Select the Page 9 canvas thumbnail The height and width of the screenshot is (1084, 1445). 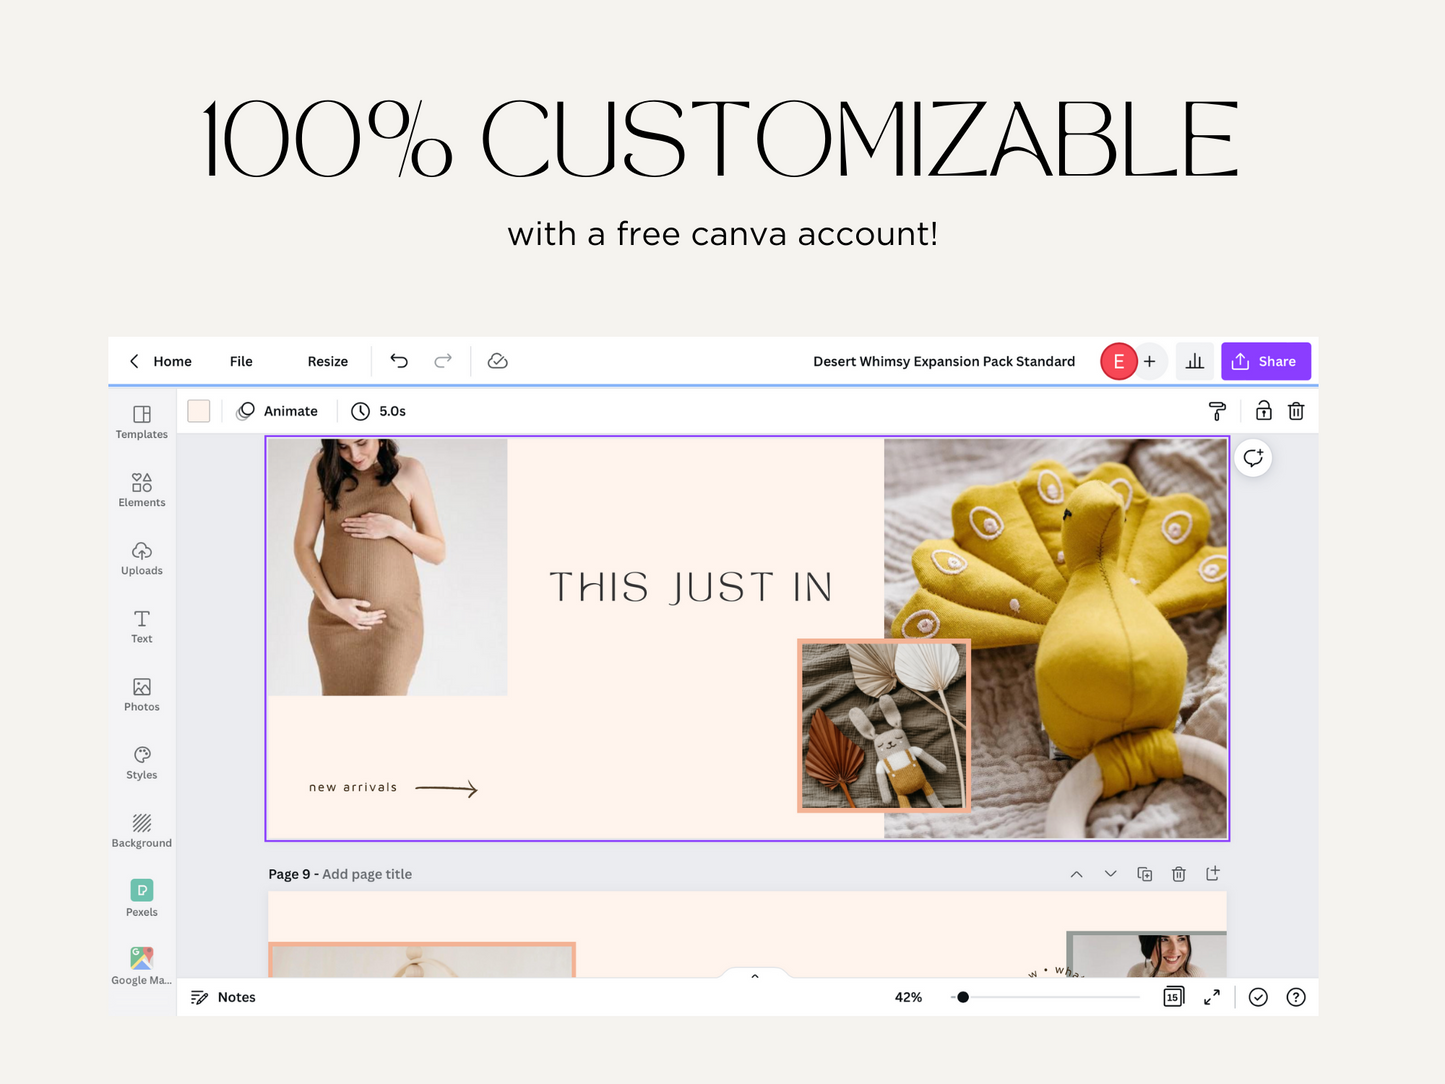click(747, 934)
